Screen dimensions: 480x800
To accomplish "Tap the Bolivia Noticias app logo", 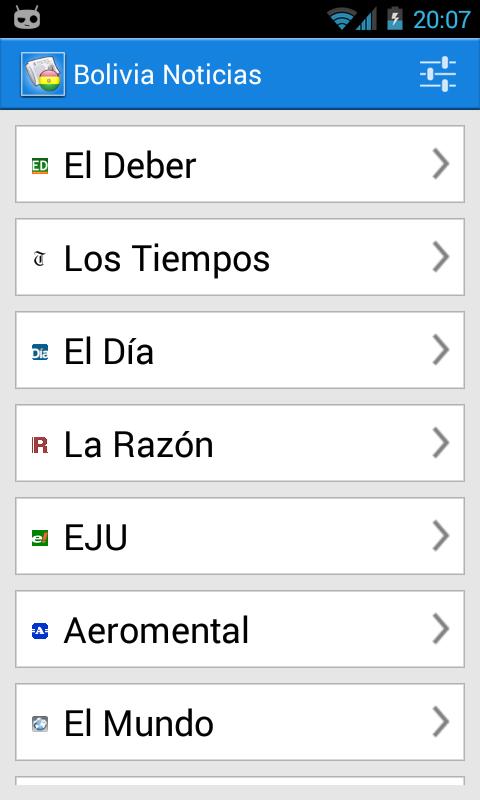I will click(43, 74).
